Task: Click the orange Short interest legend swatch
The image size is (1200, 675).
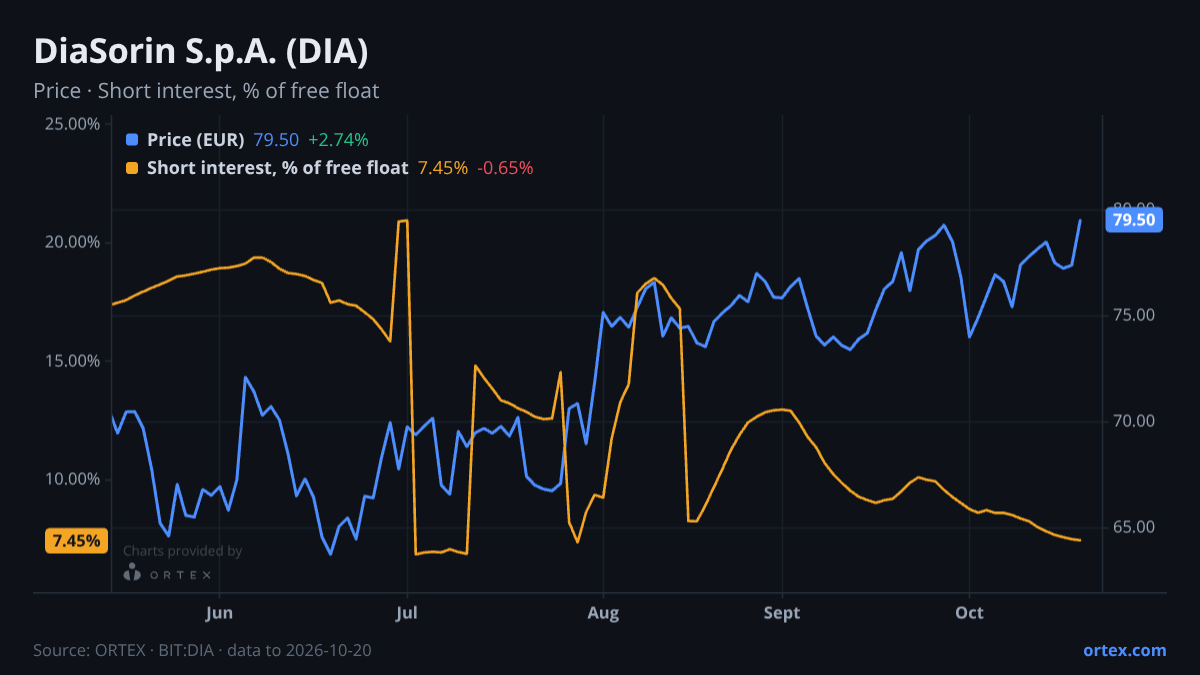Action: pyautogui.click(x=132, y=168)
